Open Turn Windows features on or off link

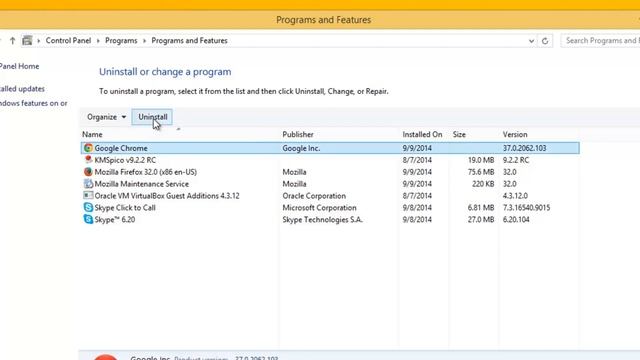33,103
